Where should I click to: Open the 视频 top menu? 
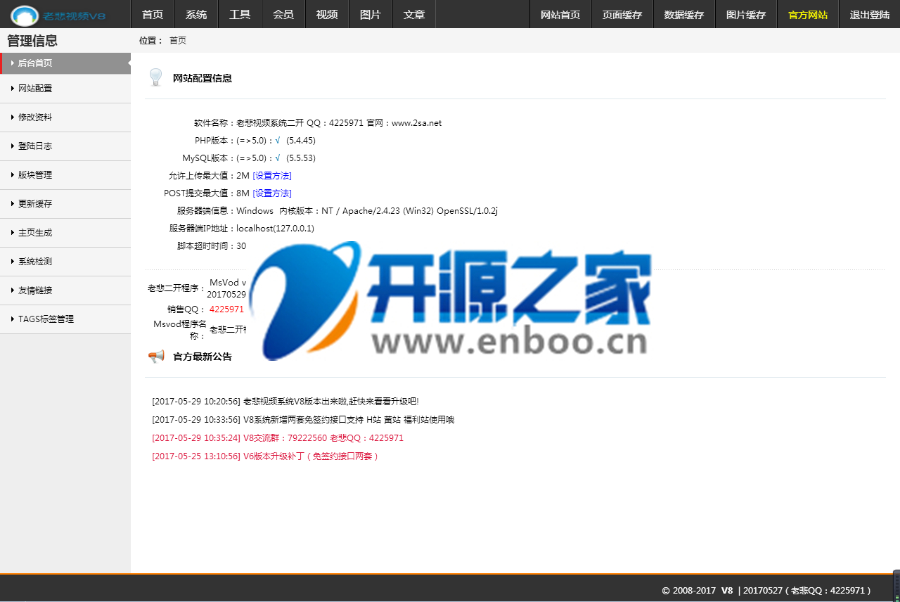[327, 14]
